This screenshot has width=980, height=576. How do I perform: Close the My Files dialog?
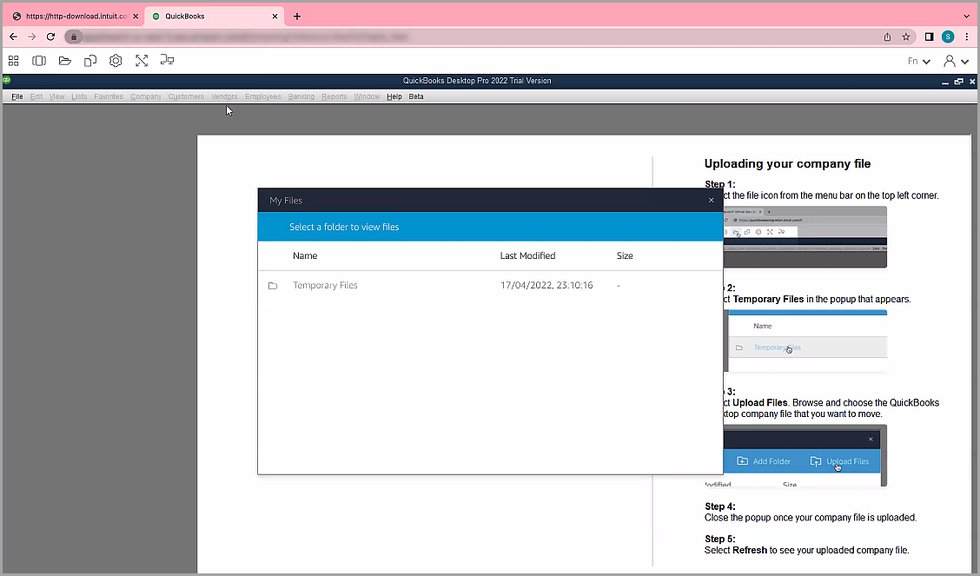[x=711, y=200]
